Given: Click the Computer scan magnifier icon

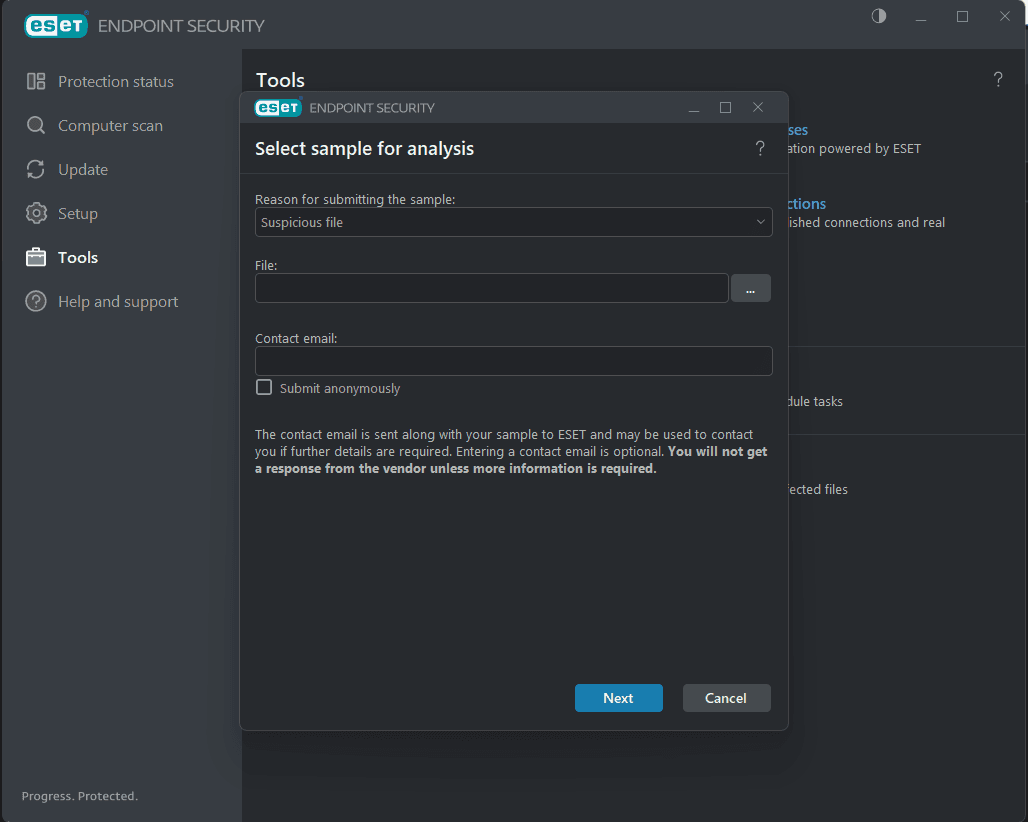Looking at the screenshot, I should tap(36, 125).
